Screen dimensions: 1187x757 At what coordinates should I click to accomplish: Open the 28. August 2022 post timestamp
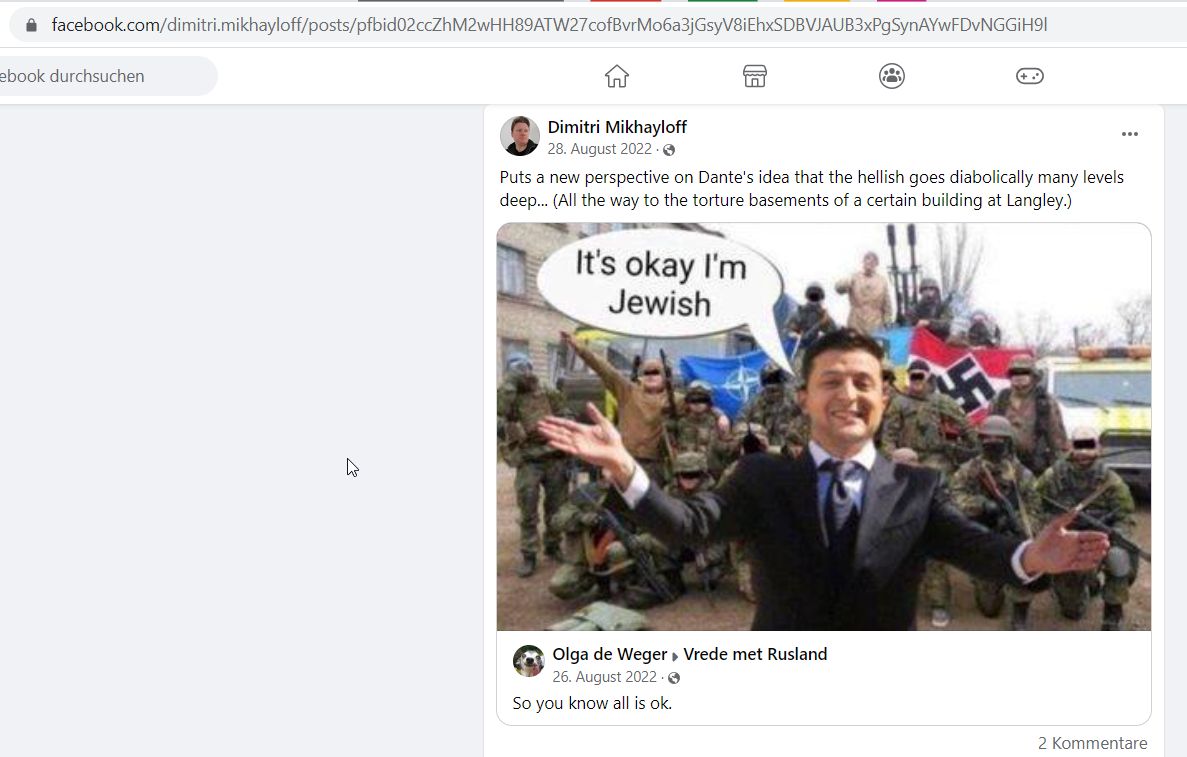600,149
